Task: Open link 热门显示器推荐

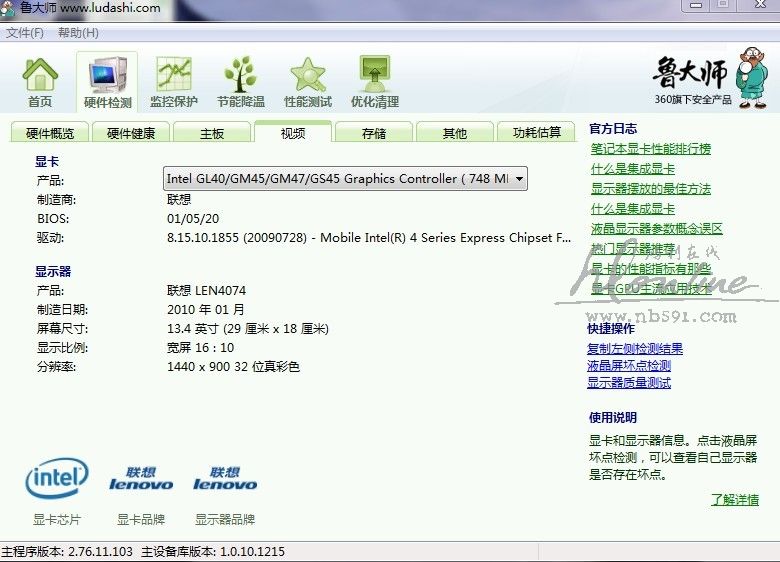Action: [x=632, y=248]
